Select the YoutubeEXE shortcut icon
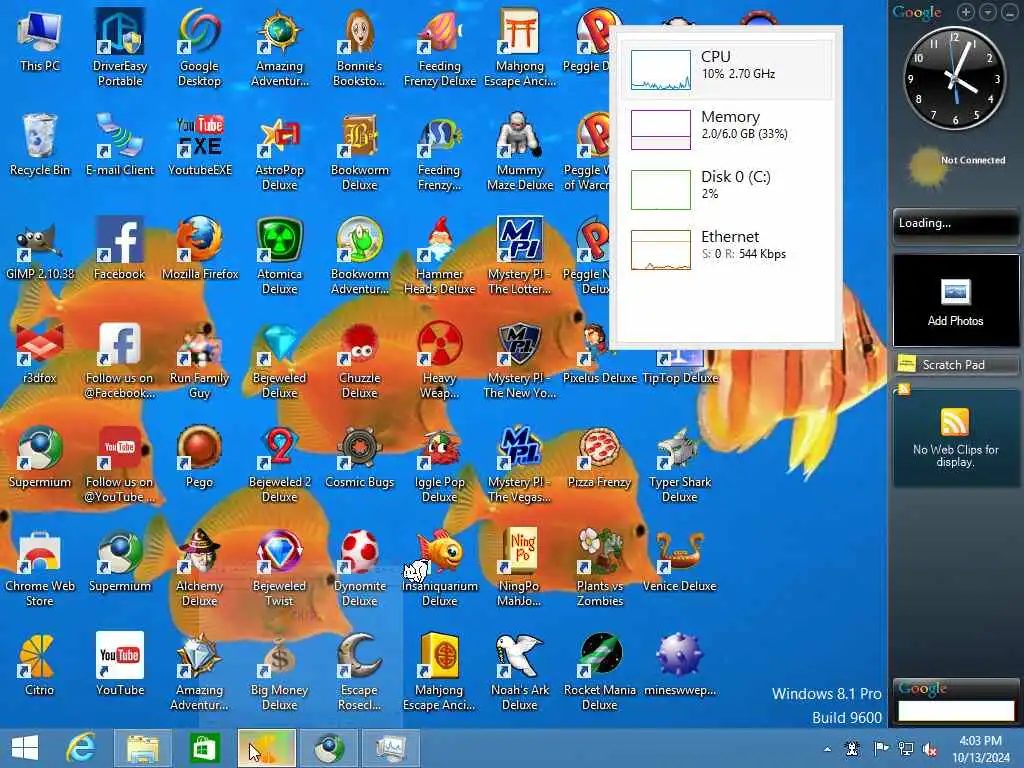 point(200,145)
